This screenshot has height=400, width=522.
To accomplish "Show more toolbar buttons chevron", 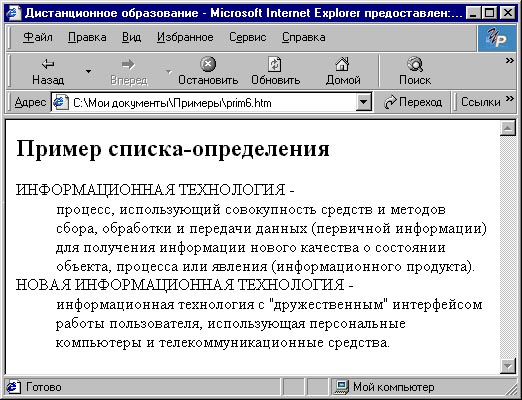I will [x=509, y=61].
